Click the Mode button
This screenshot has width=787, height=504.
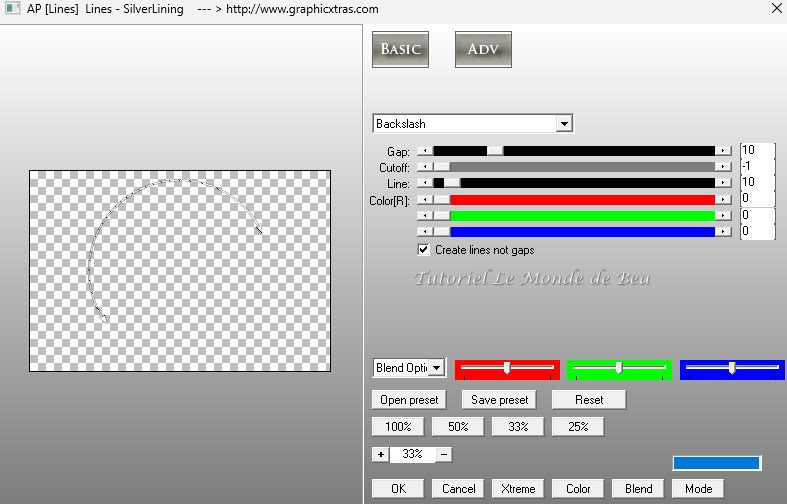(698, 488)
